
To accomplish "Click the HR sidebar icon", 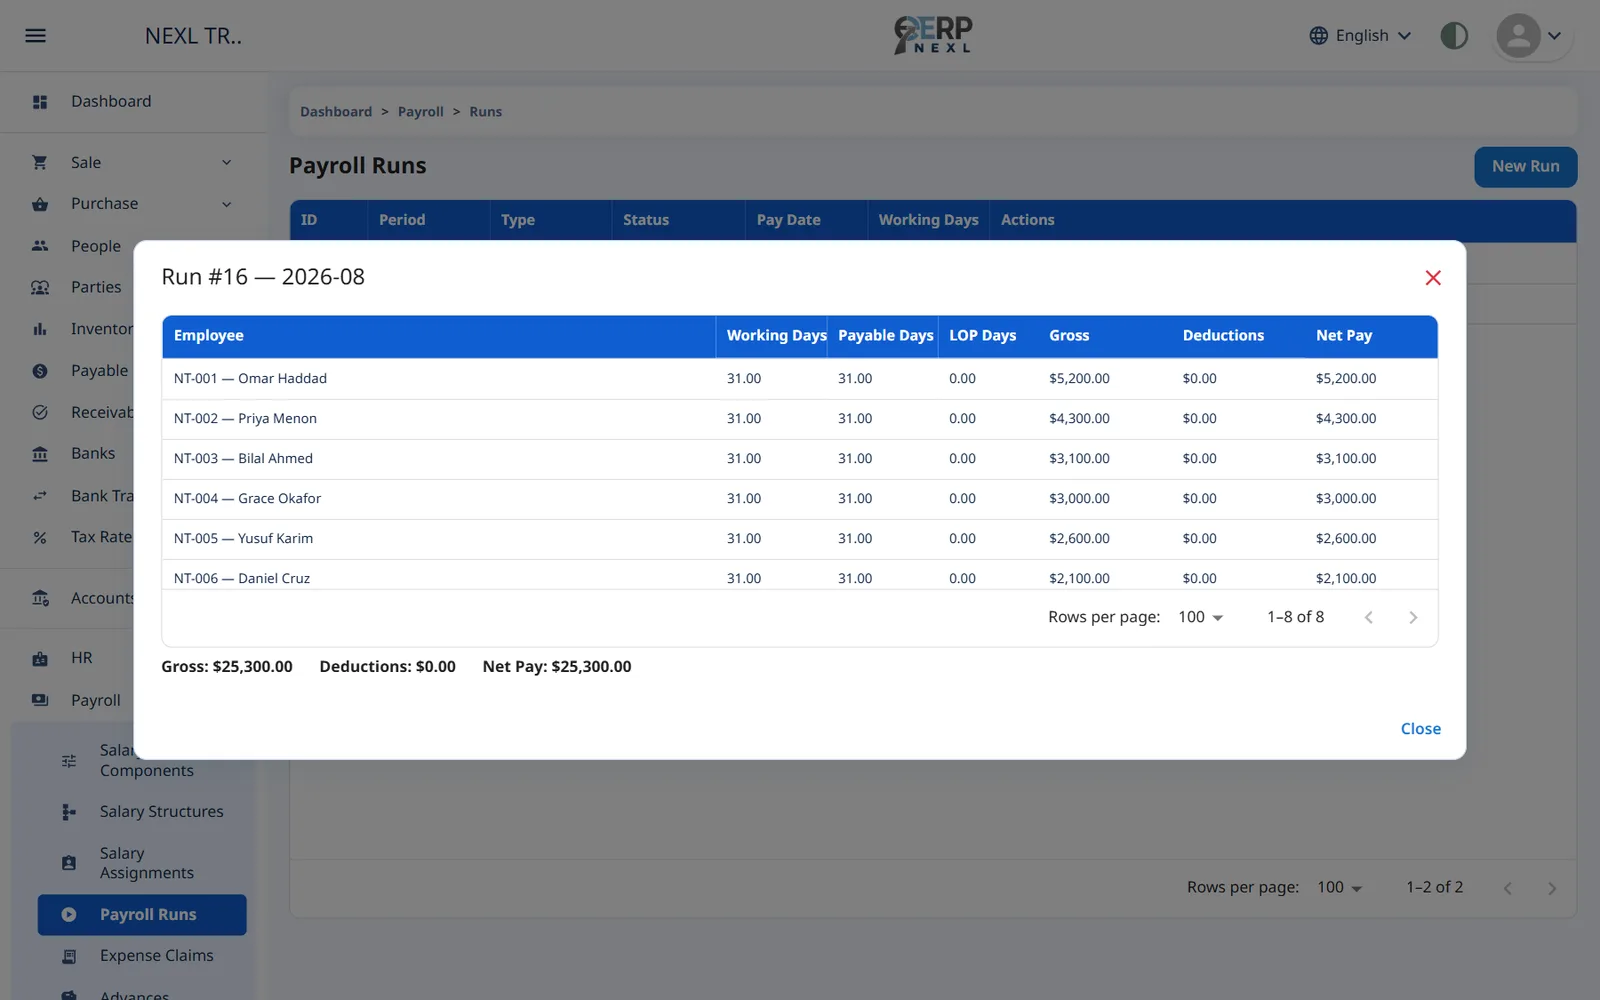I will (x=40, y=658).
